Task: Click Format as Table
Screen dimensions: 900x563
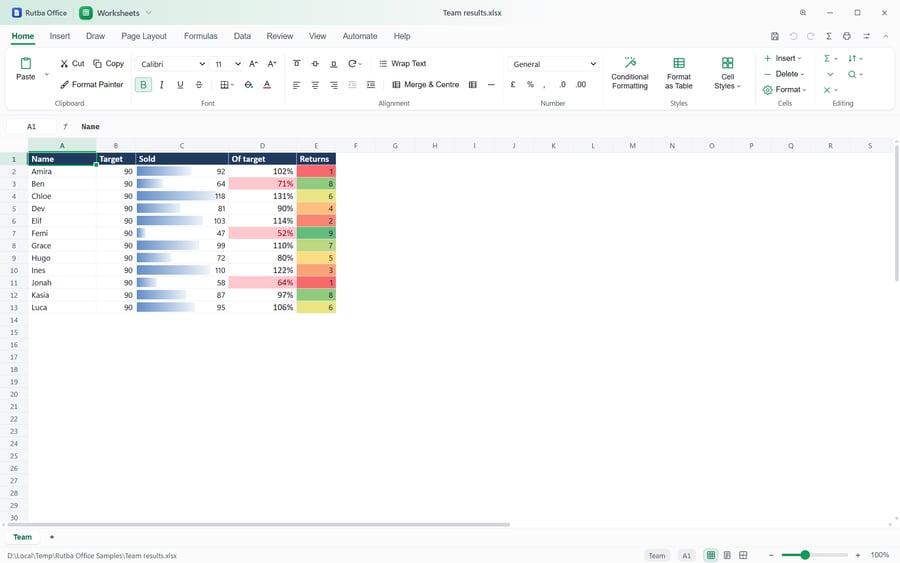Action: click(x=678, y=73)
